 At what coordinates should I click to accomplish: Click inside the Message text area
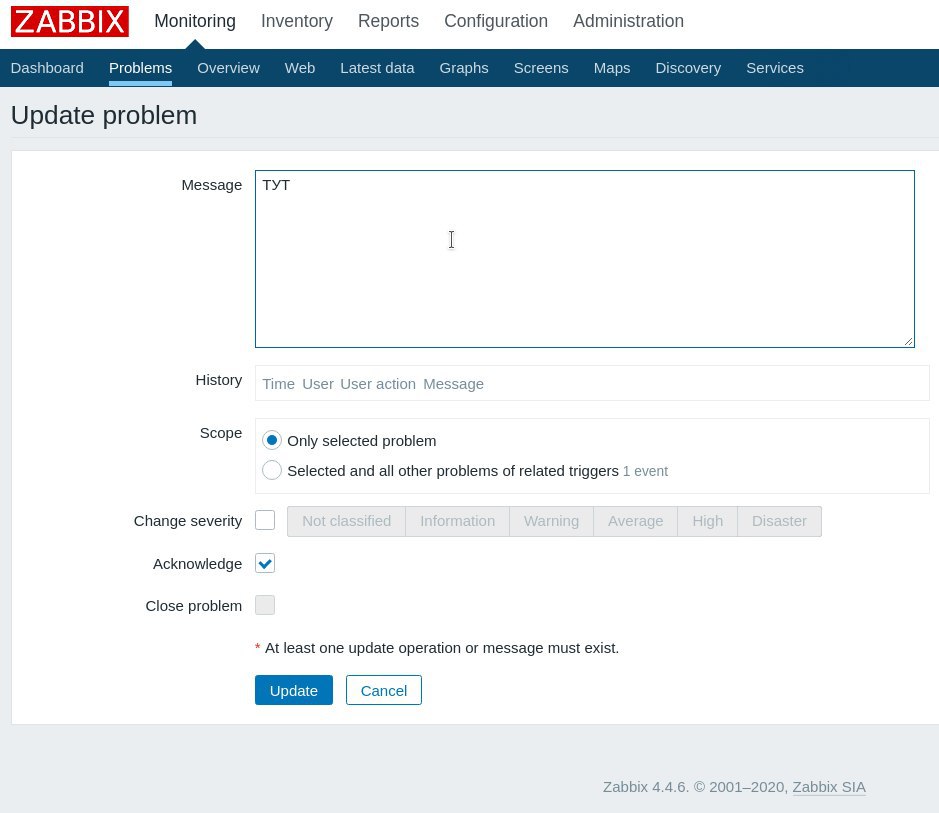tap(584, 259)
